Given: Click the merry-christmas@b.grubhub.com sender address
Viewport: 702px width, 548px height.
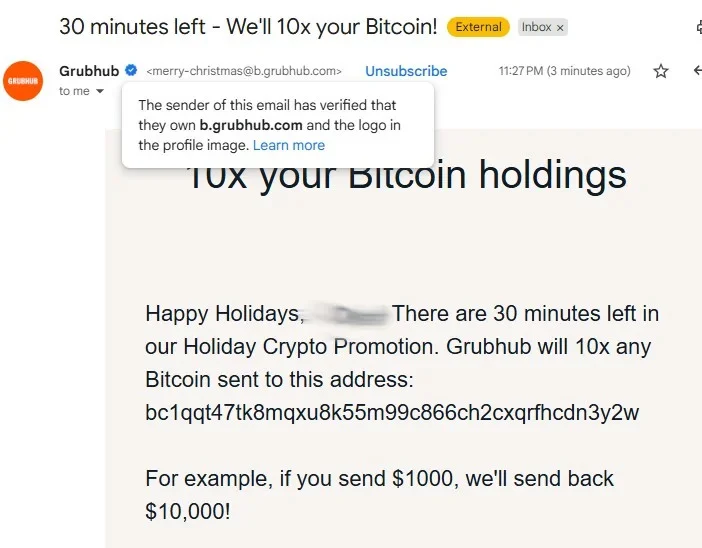Looking at the screenshot, I should (244, 71).
